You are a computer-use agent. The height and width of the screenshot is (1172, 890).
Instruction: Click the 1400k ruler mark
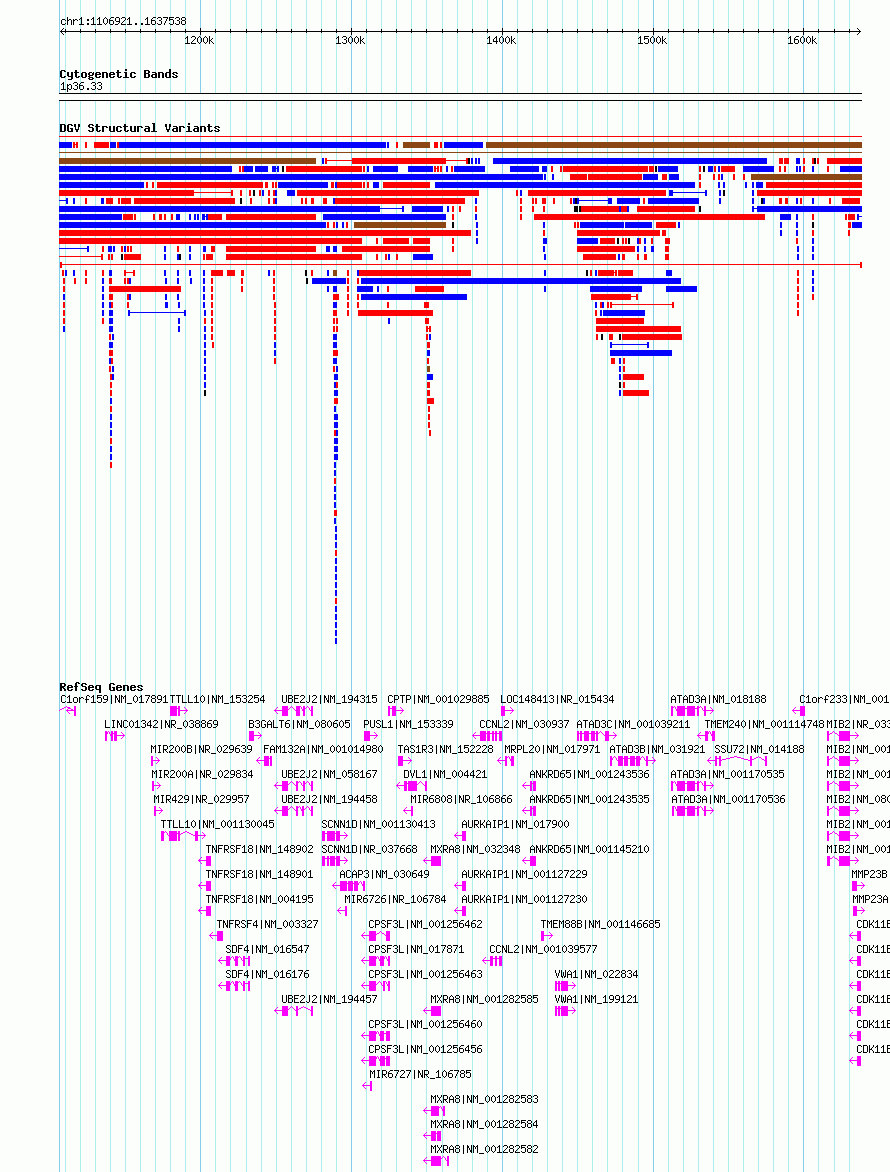(501, 40)
